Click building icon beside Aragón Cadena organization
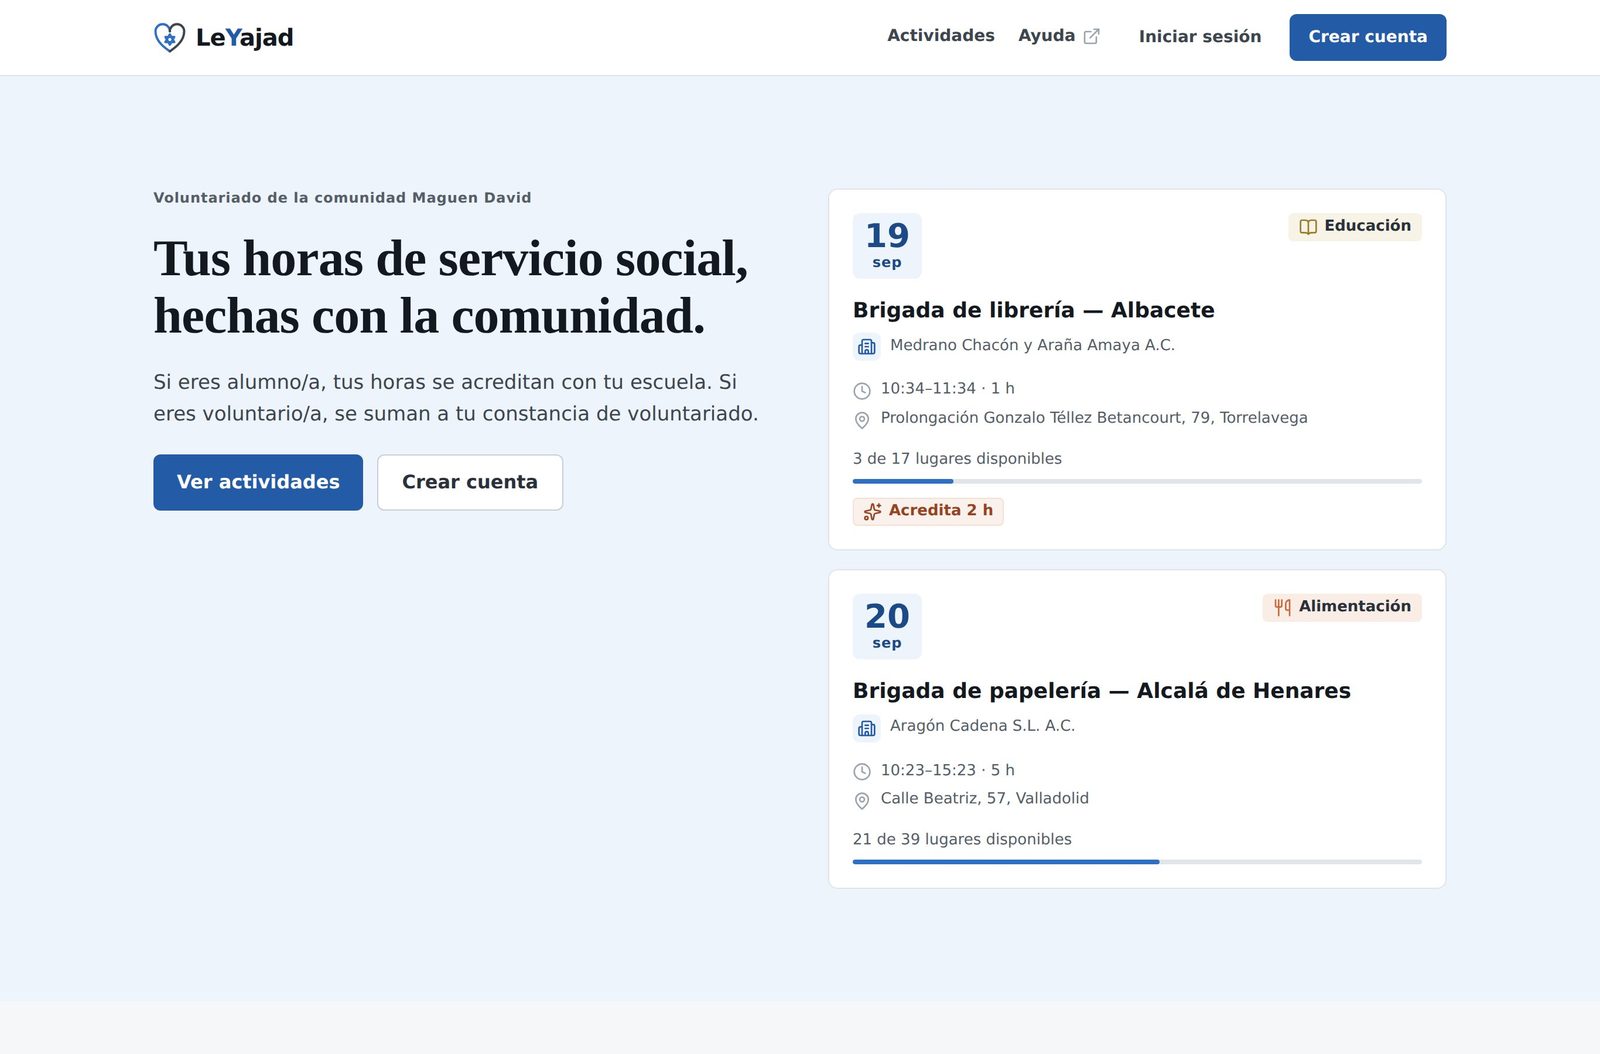This screenshot has width=1600, height=1054. (x=867, y=727)
